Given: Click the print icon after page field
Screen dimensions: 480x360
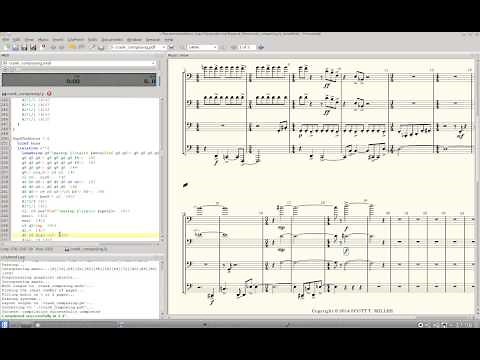Looking at the screenshot, I should point(261,47).
